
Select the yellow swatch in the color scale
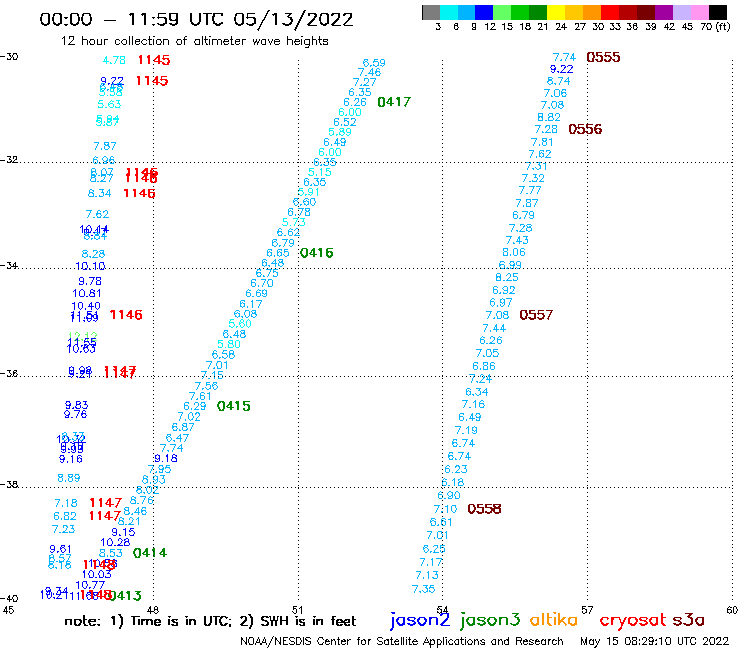pos(556,12)
